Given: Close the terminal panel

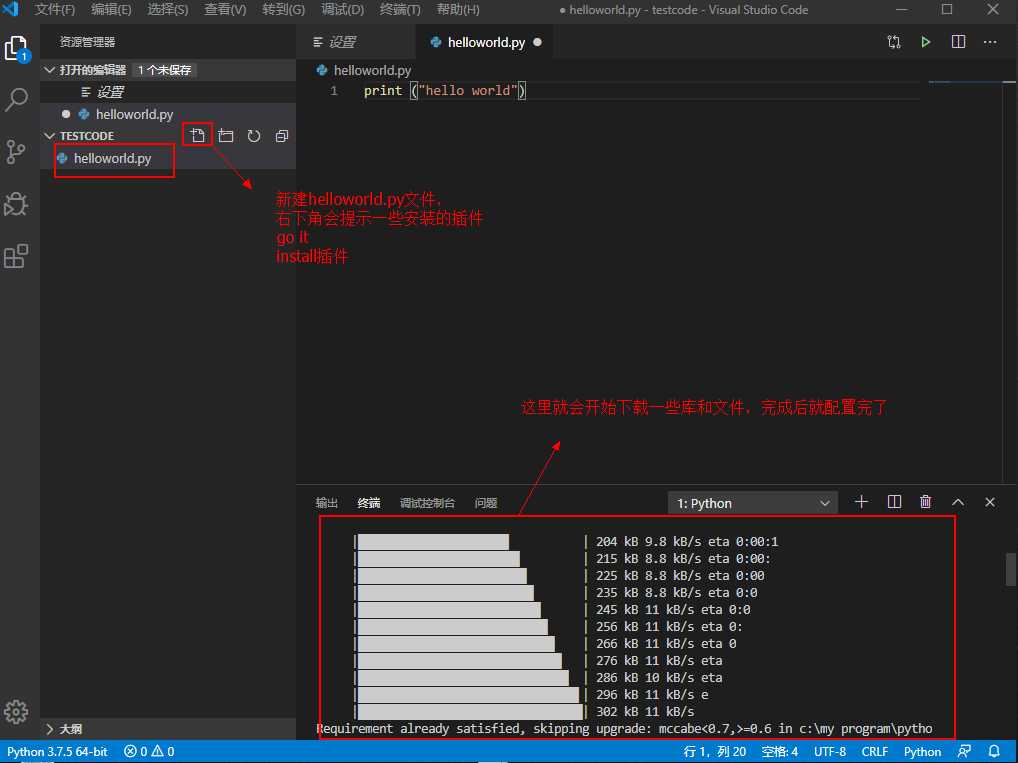Looking at the screenshot, I should coord(989,502).
